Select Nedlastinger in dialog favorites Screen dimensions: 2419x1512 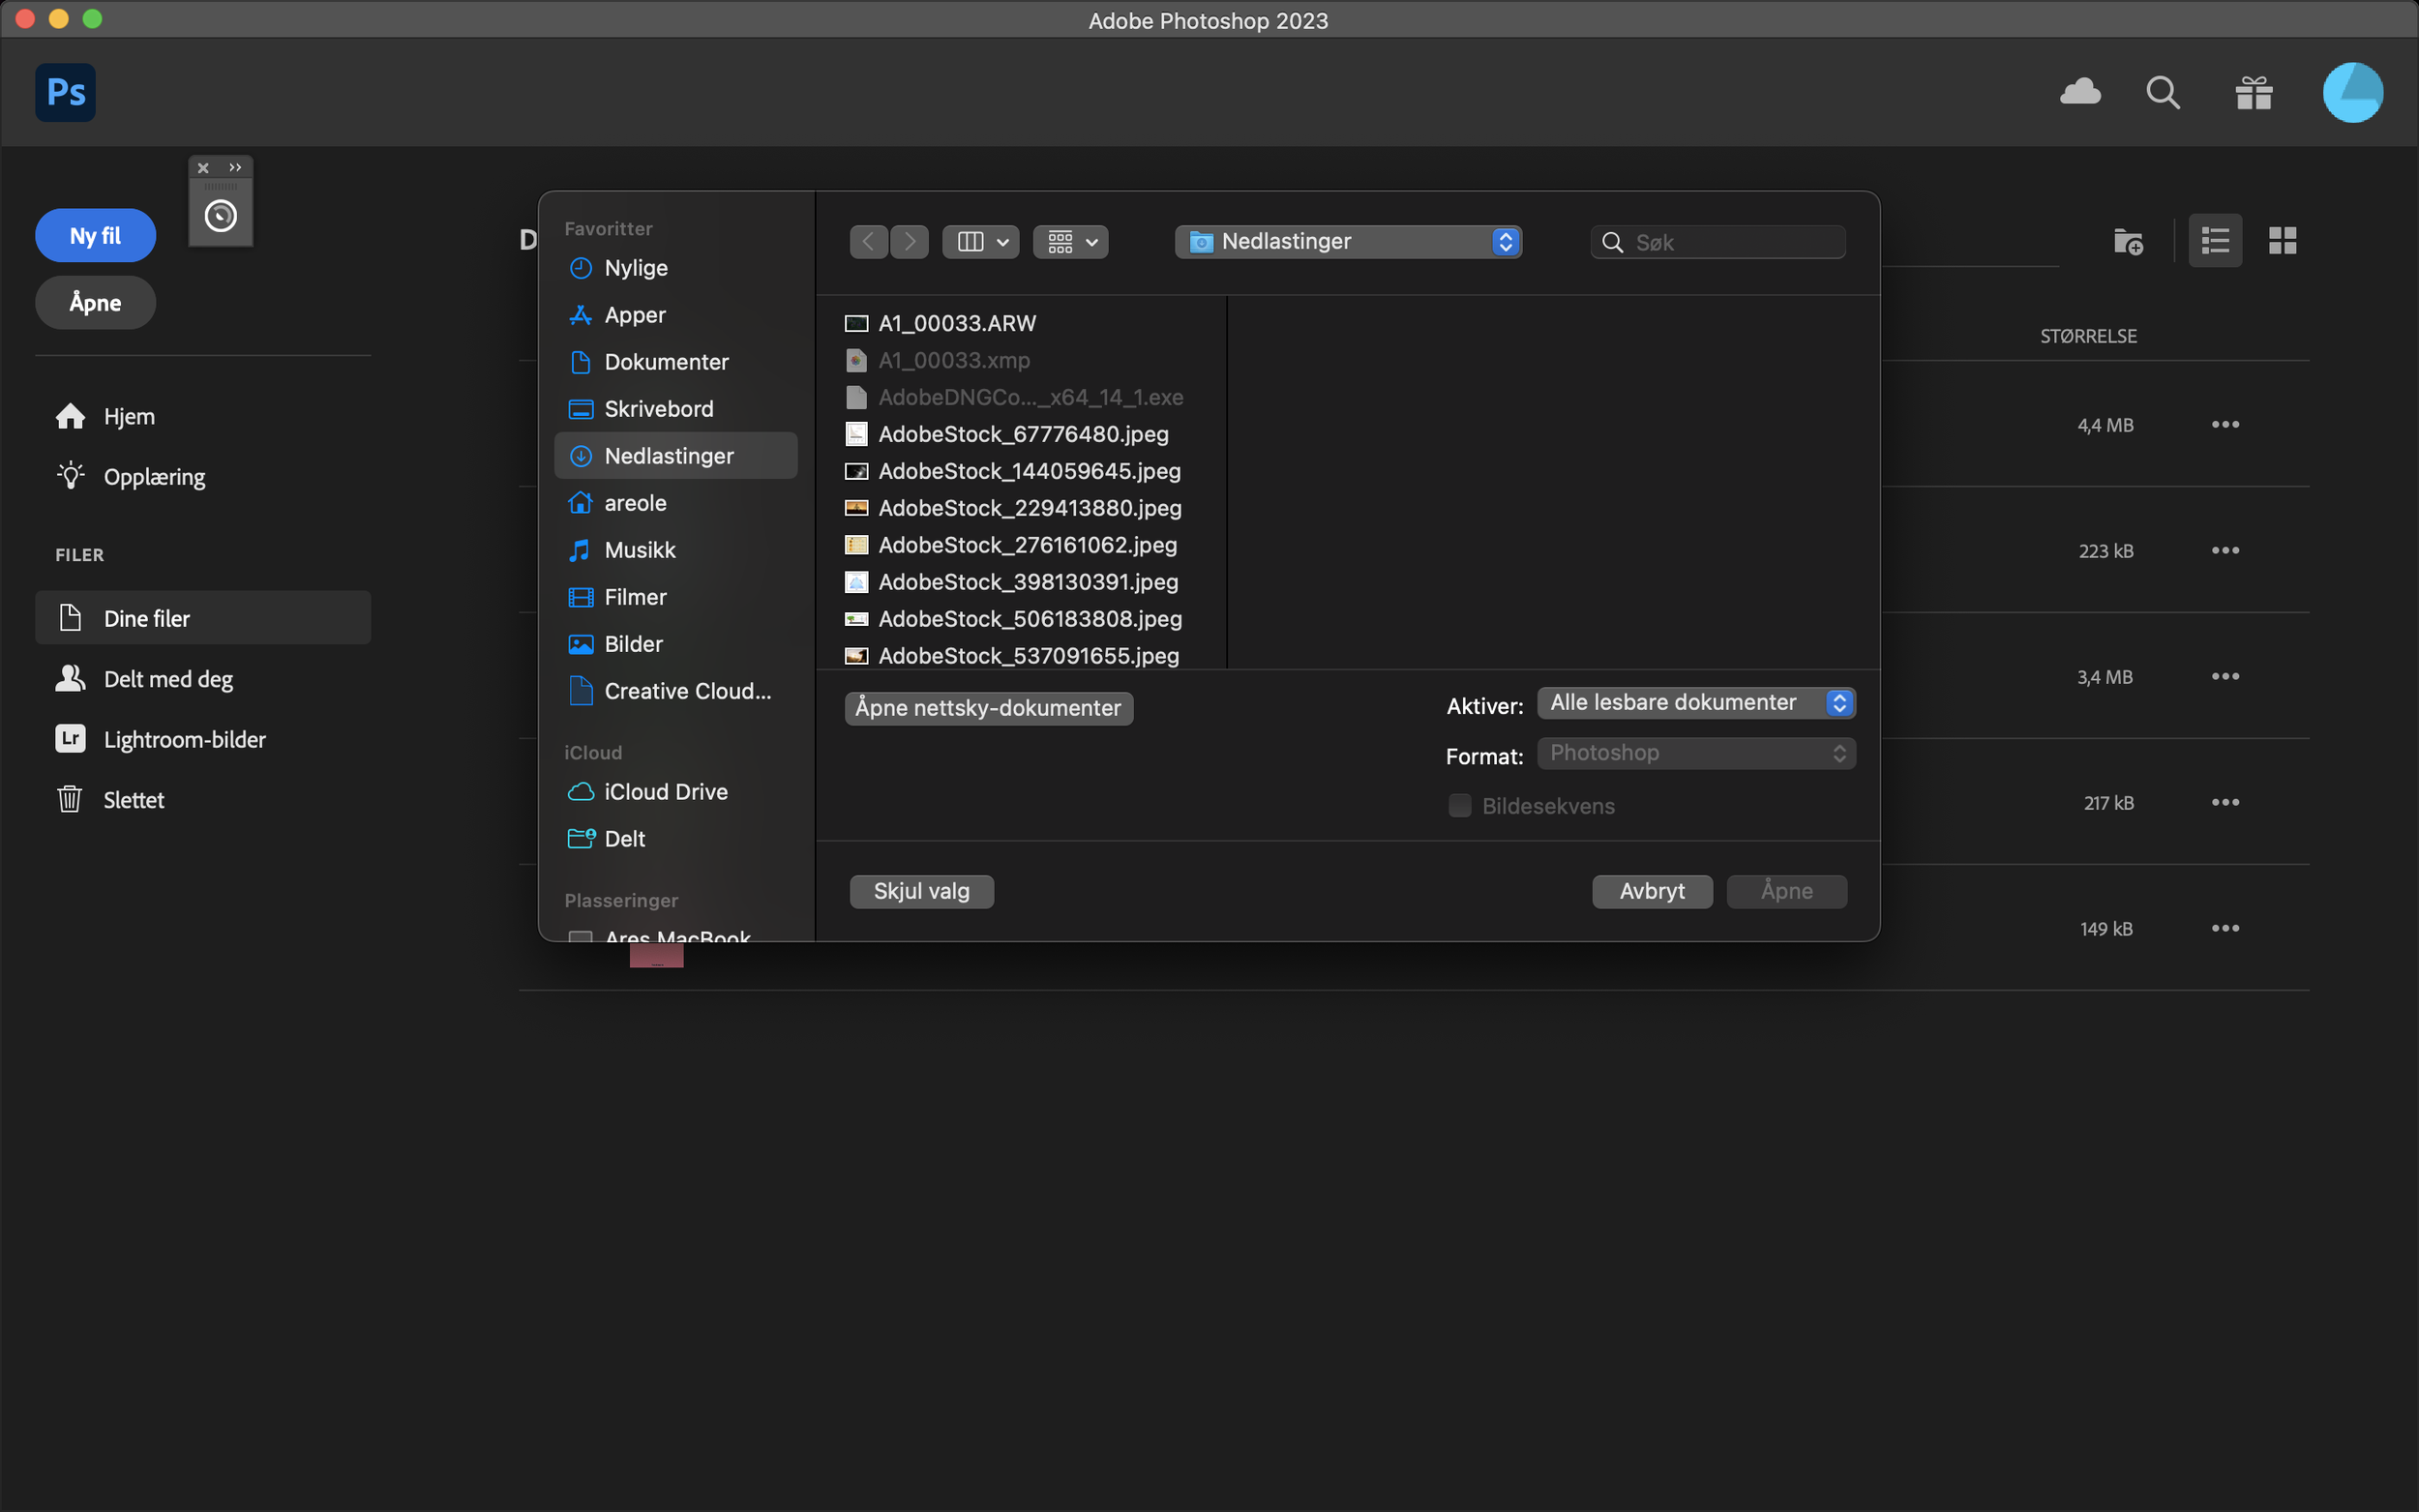[x=675, y=456]
